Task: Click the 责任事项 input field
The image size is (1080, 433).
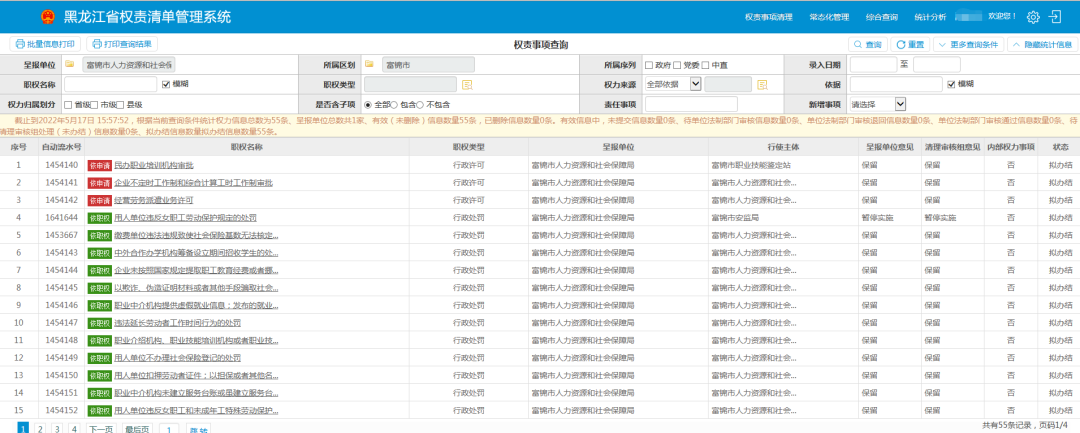Action: click(691, 104)
